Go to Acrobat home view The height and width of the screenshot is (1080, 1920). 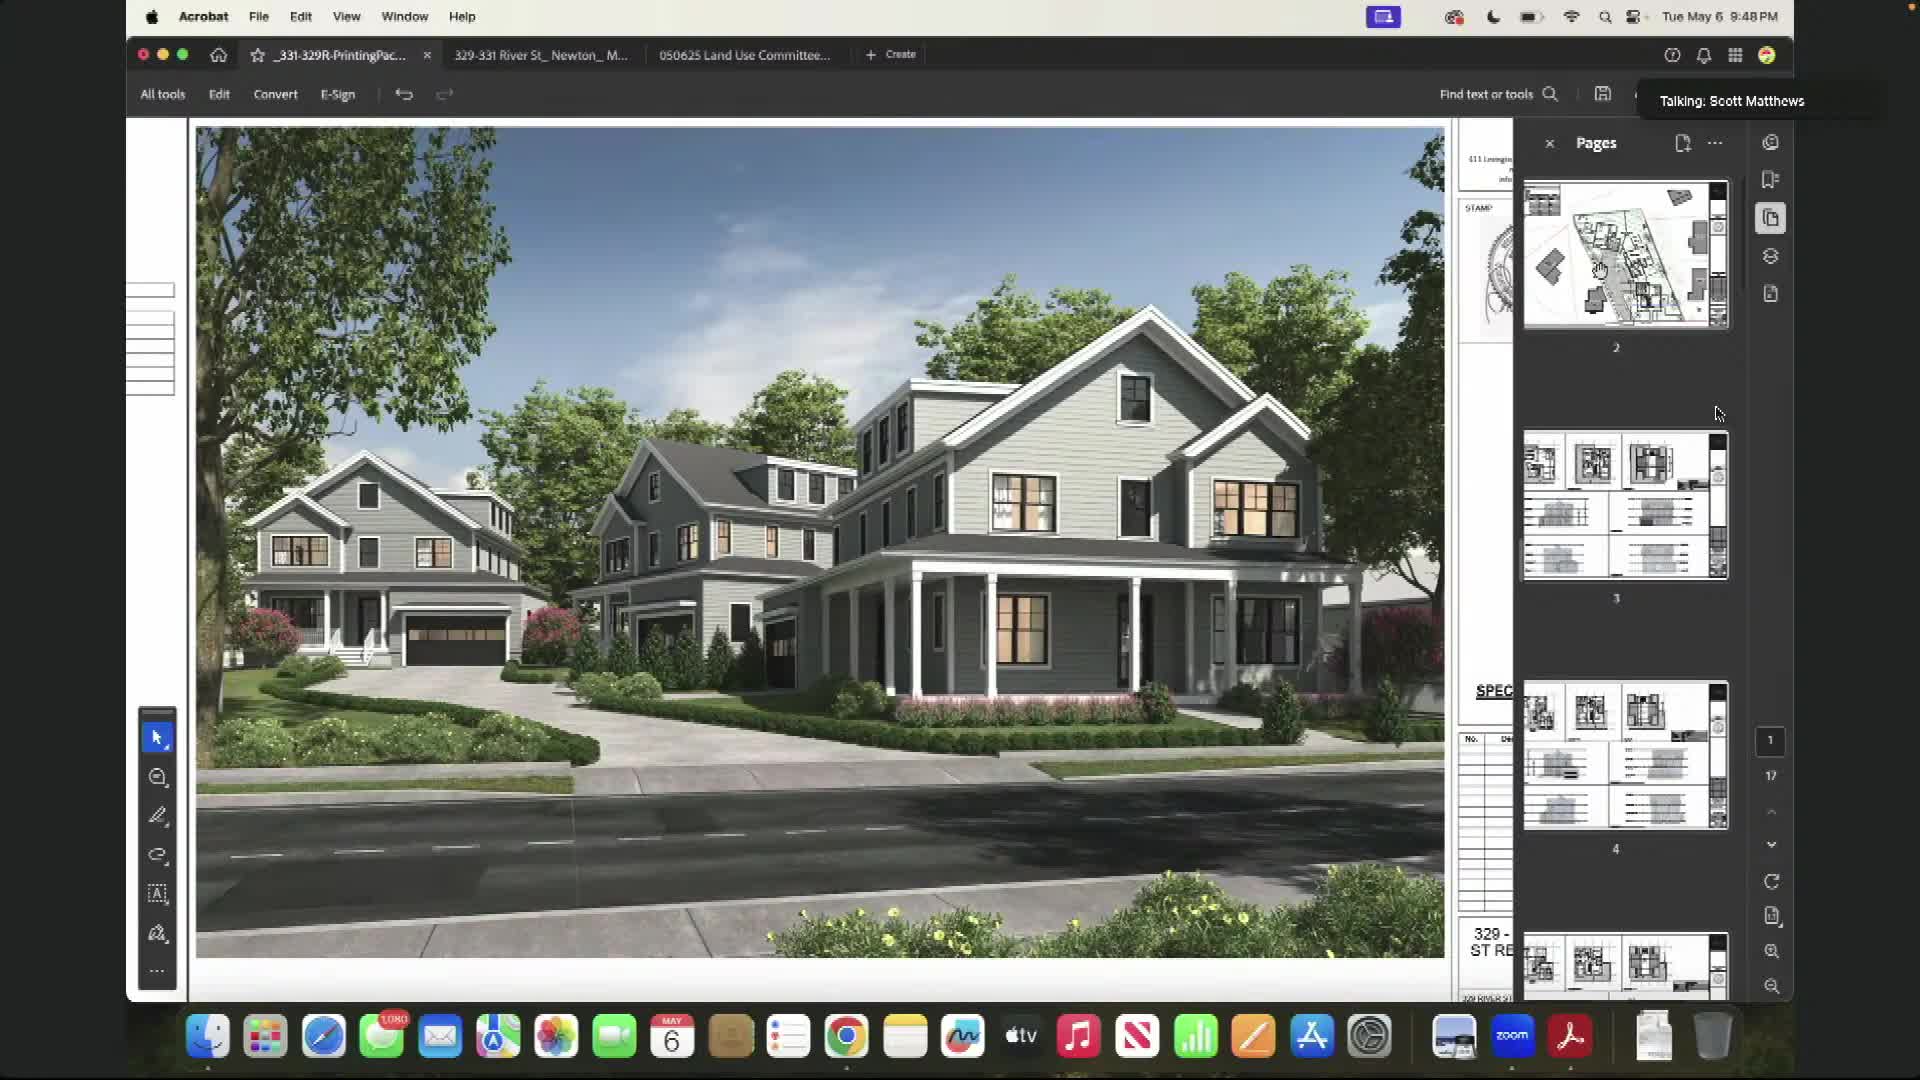(218, 55)
